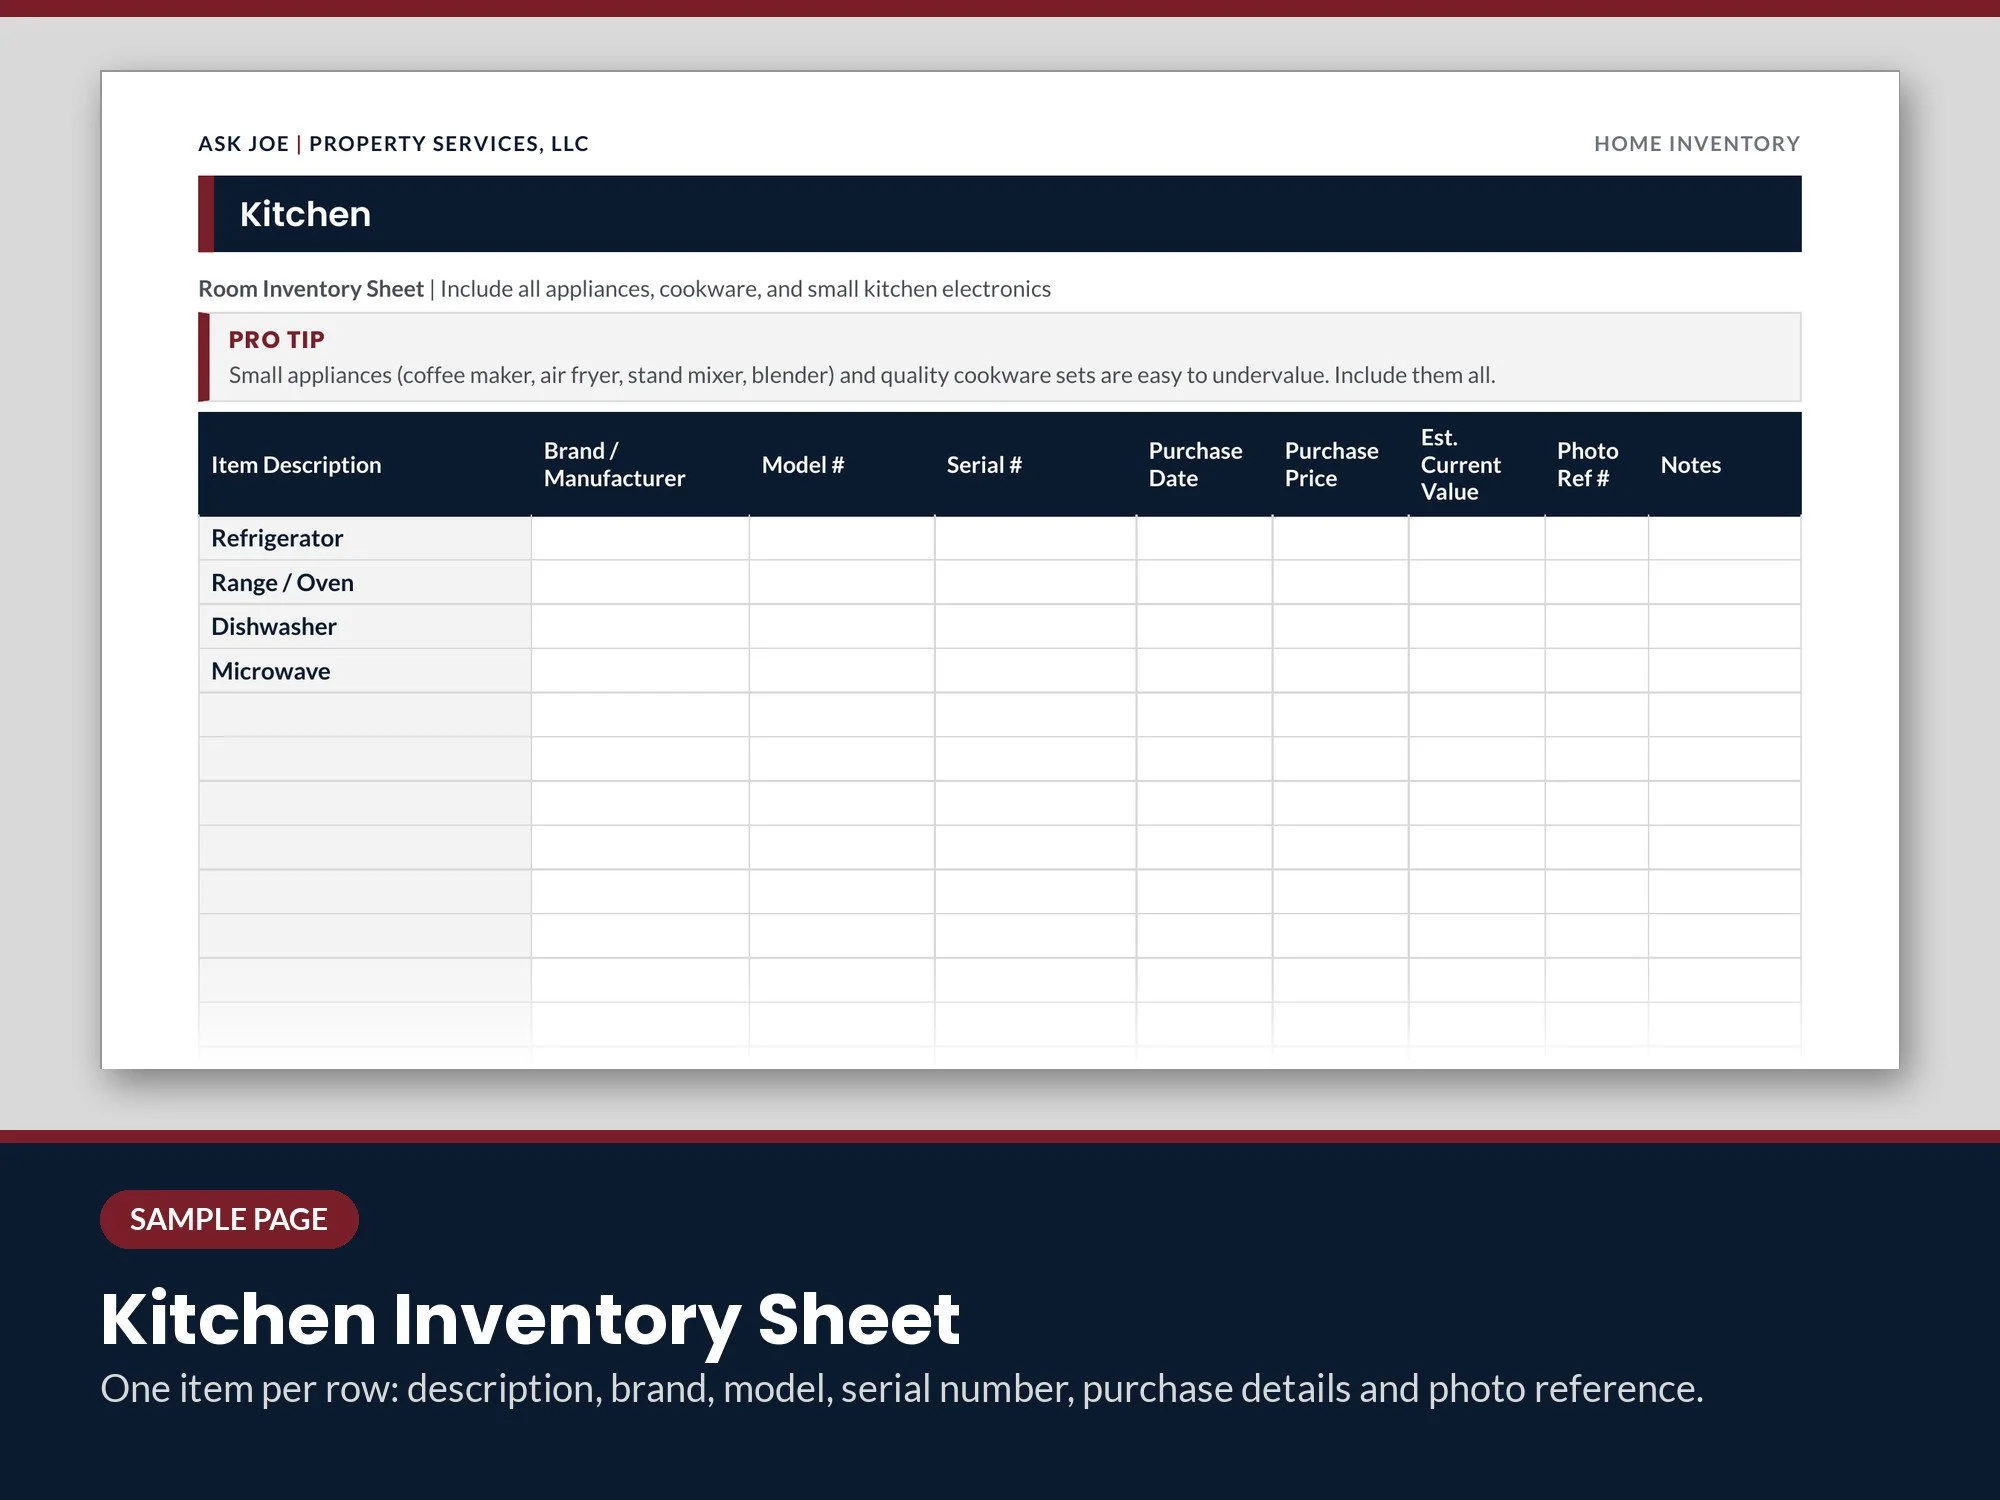Click the PROPERTY SERVICES, LLC text
This screenshot has height=1500, width=2000.
pyautogui.click(x=449, y=143)
